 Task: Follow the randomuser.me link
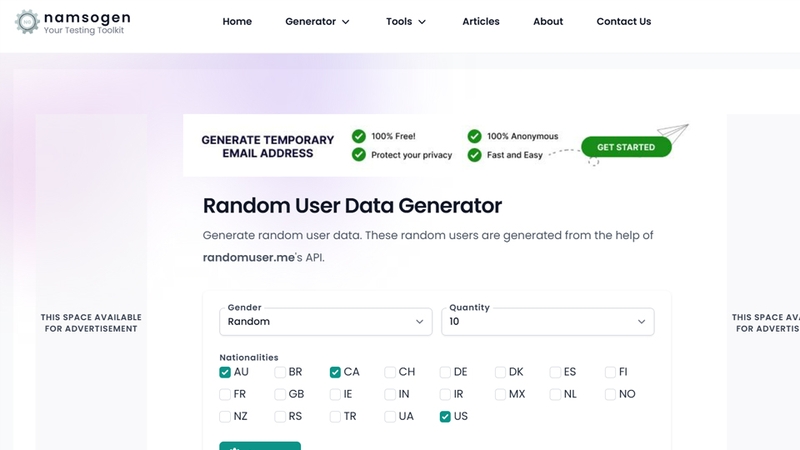click(248, 258)
